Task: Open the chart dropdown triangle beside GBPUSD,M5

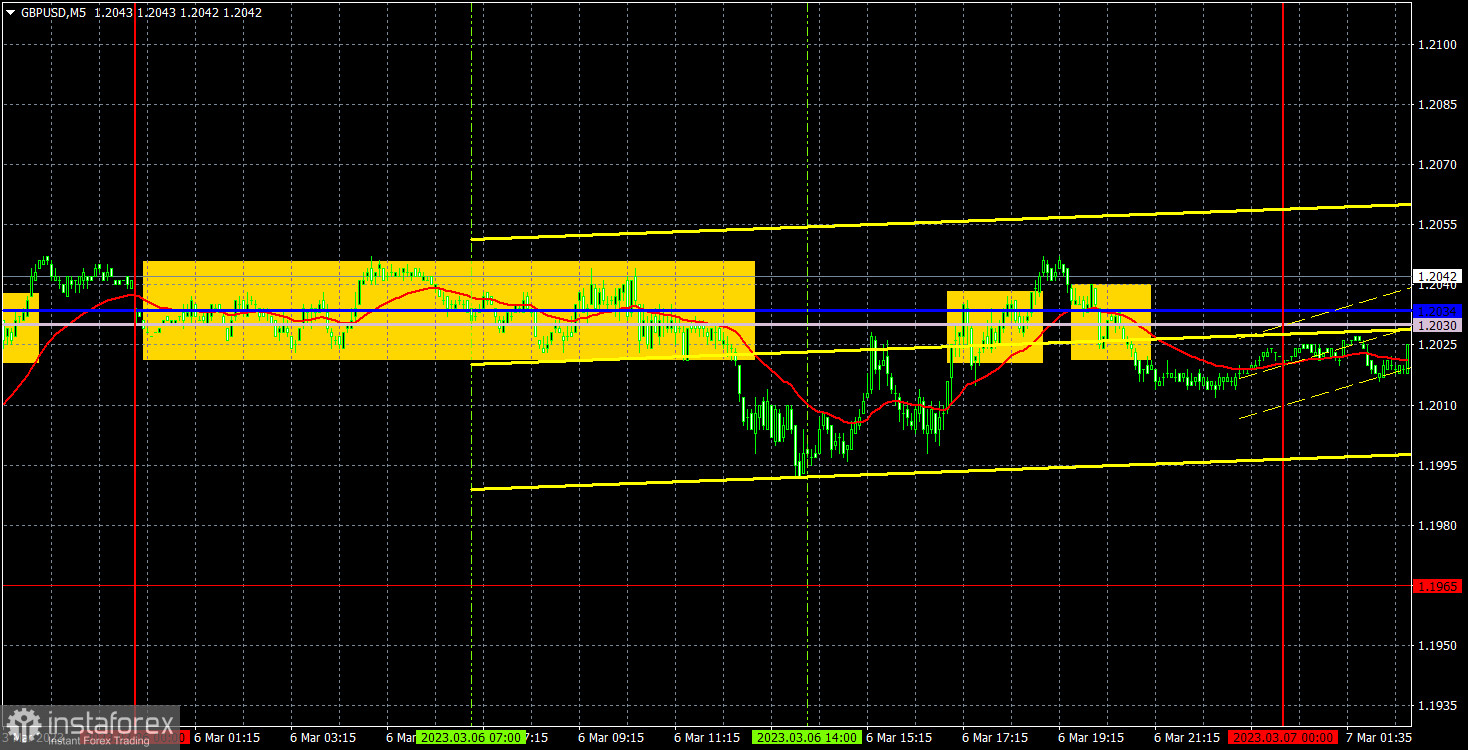Action: 10,13
